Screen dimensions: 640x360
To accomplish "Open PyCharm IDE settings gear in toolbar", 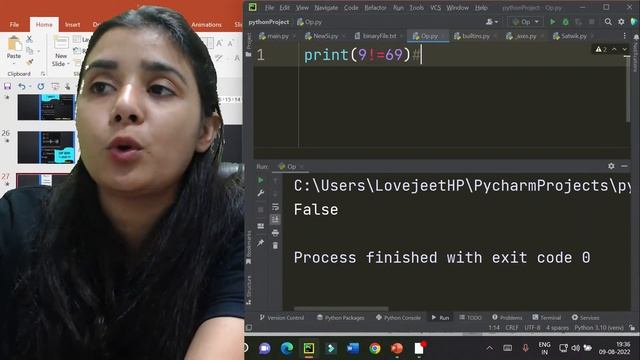I will (x=621, y=22).
